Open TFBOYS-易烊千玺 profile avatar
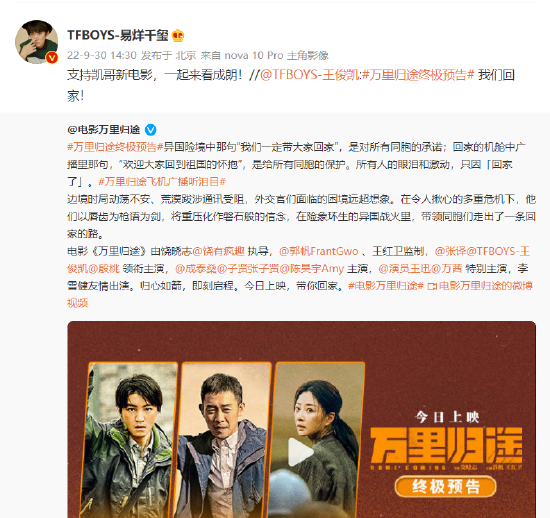 [36, 42]
